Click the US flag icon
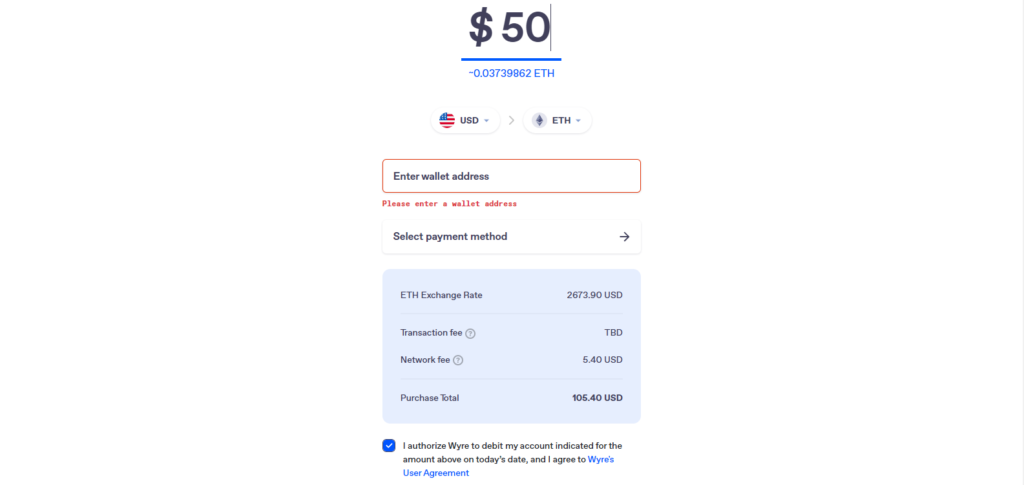Viewport: 1024px width, 485px height. pos(447,120)
